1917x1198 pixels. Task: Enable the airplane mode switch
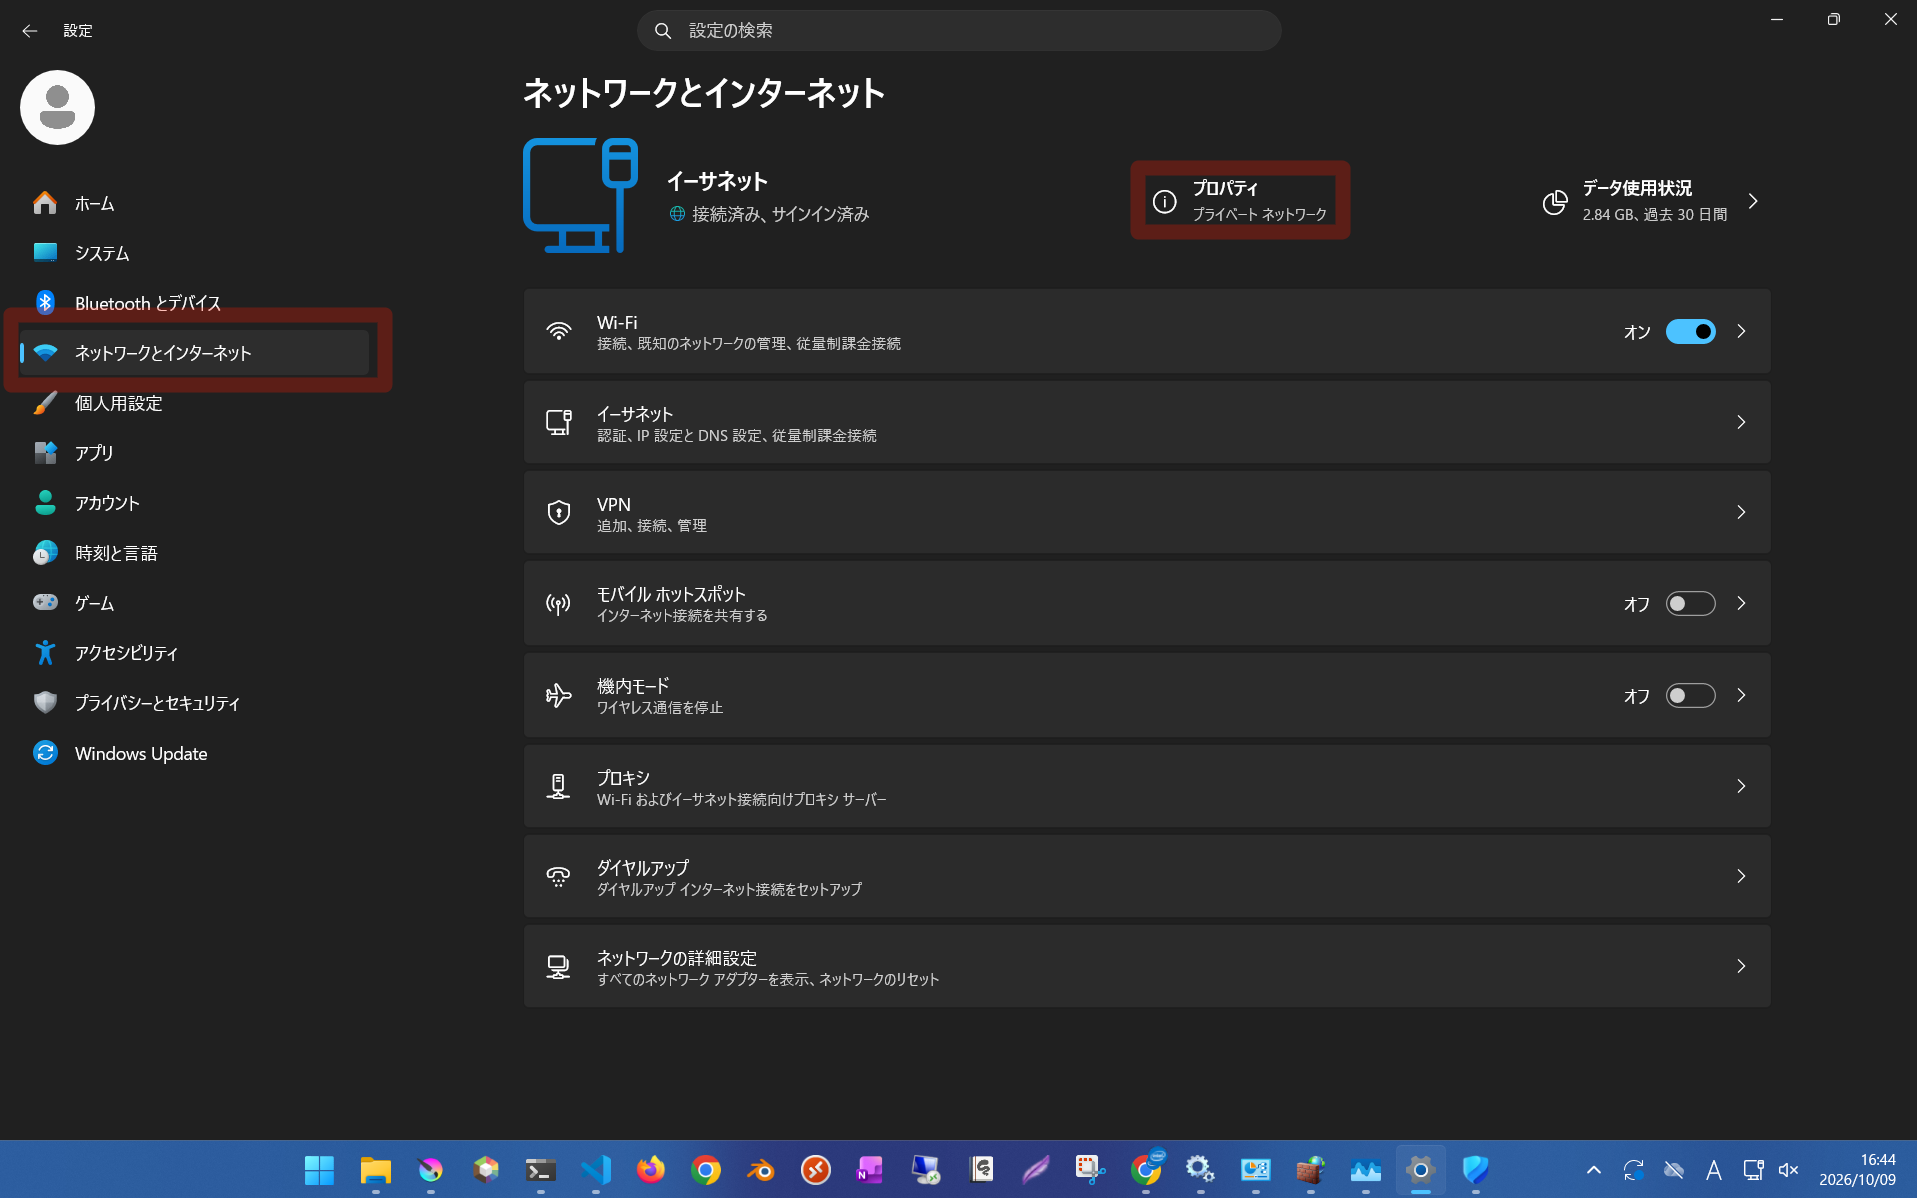(1690, 695)
